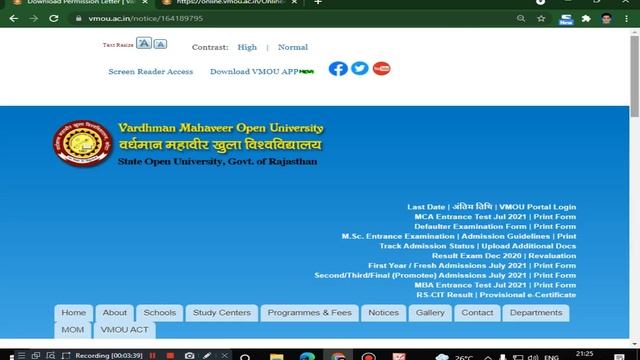
Task: Open the RS-CIT Result link
Action: 444,295
